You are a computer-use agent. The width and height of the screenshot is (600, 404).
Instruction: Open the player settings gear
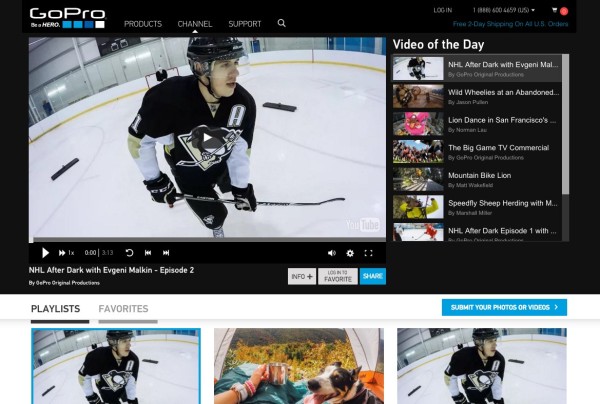[x=350, y=253]
